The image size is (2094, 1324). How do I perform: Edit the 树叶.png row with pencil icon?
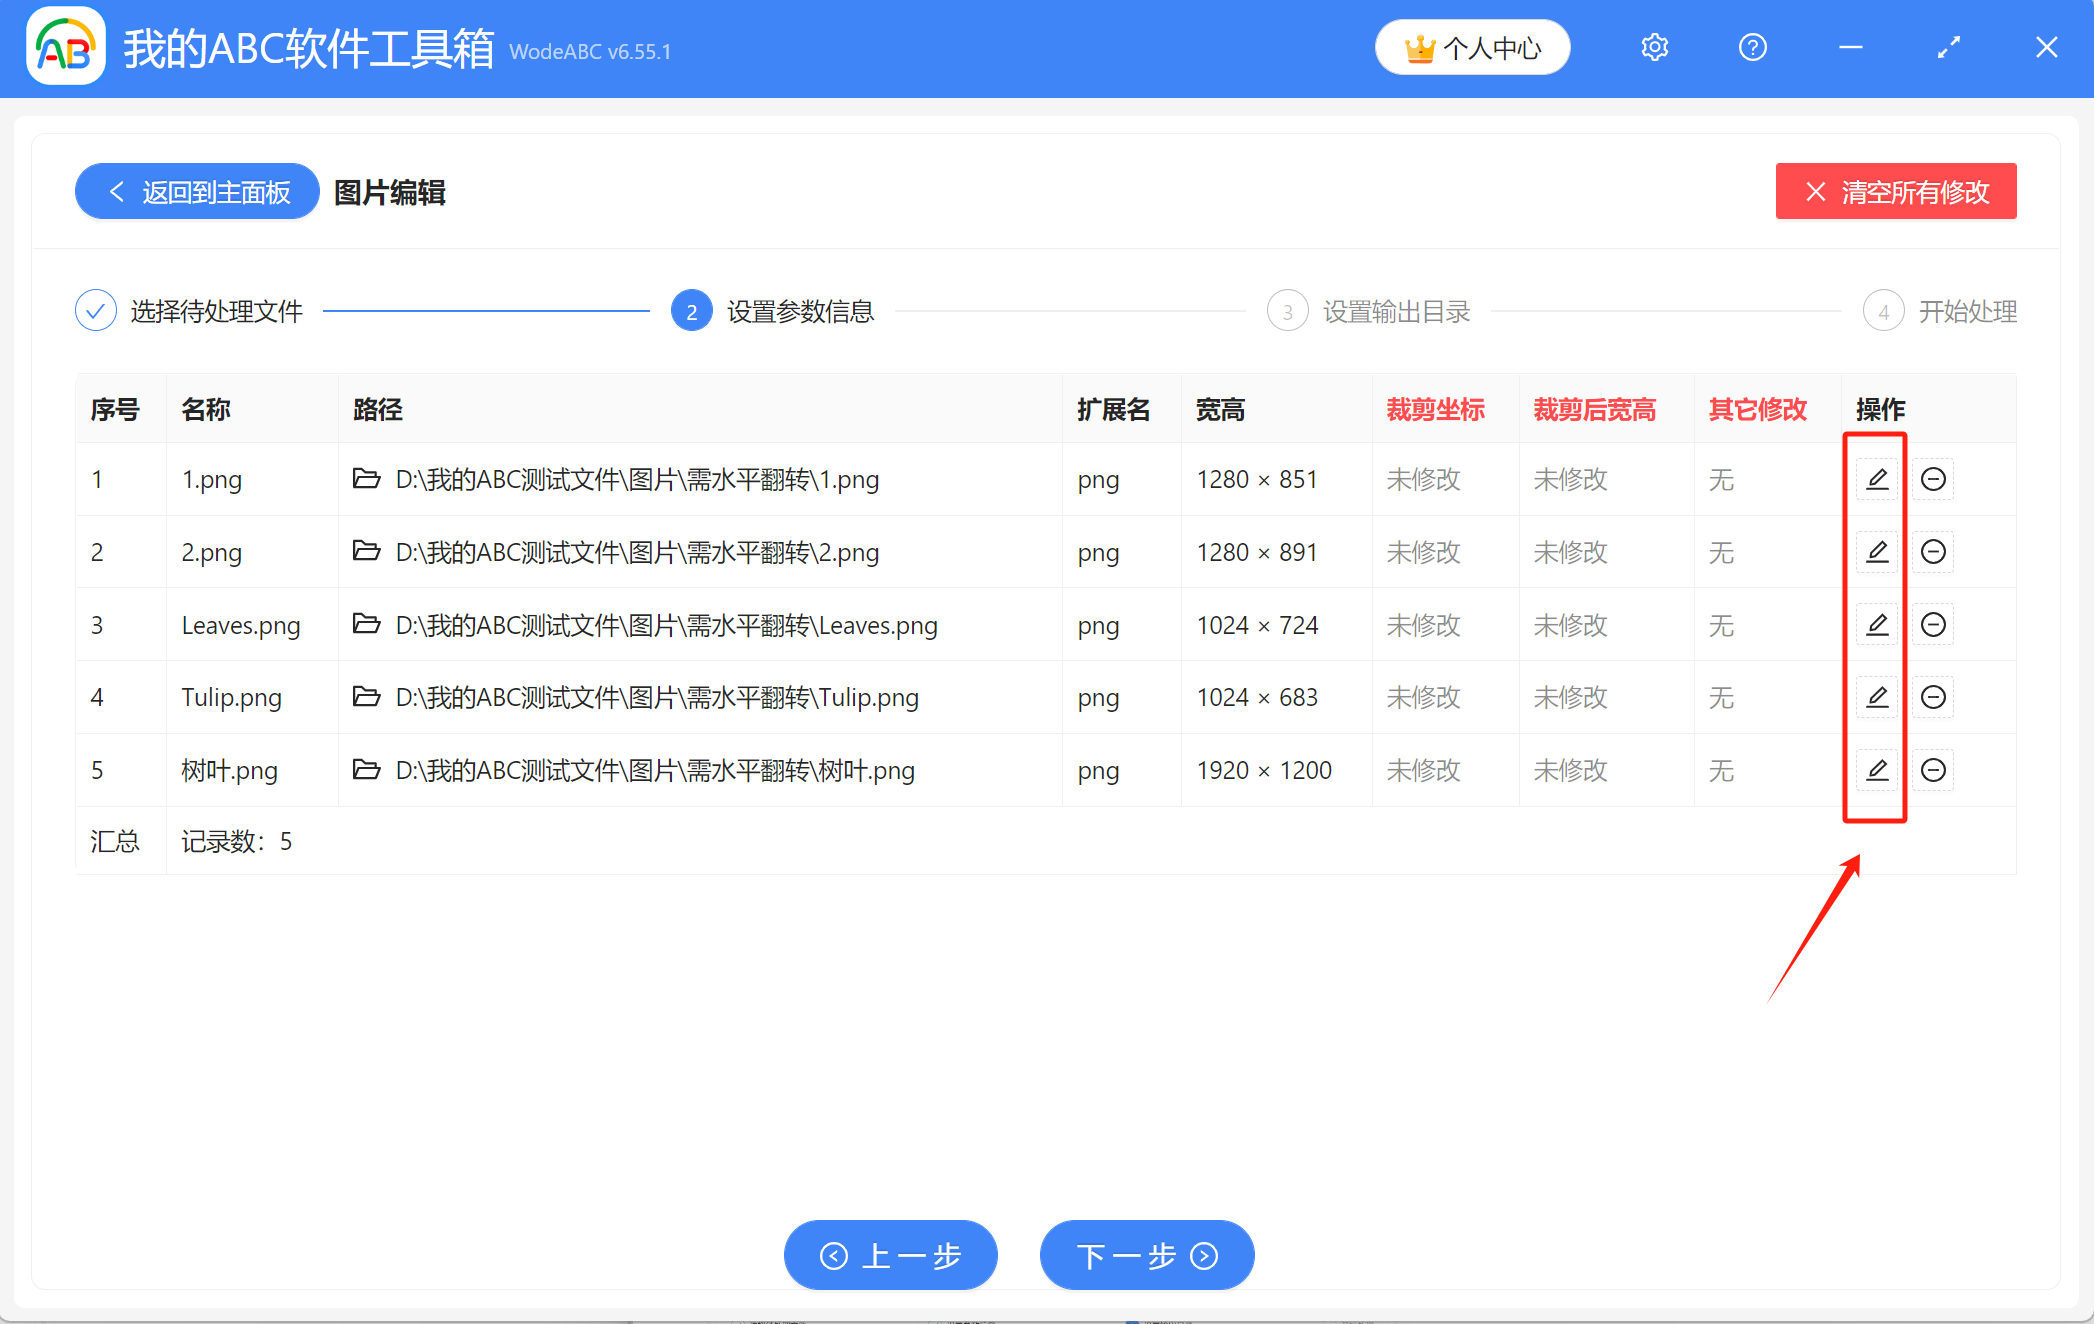click(1877, 770)
